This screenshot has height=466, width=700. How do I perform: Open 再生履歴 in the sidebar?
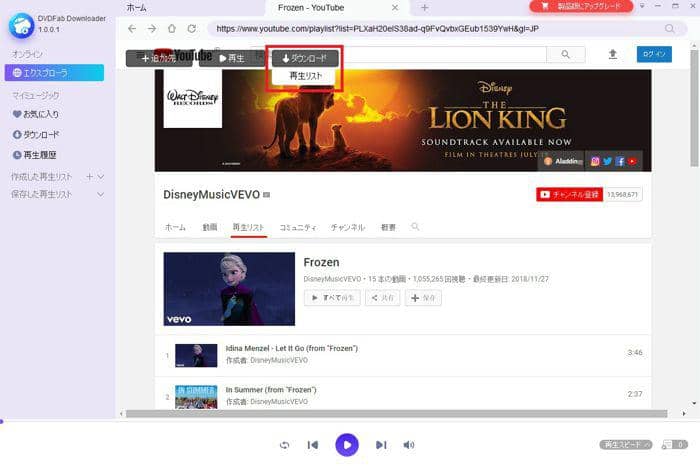[34, 155]
